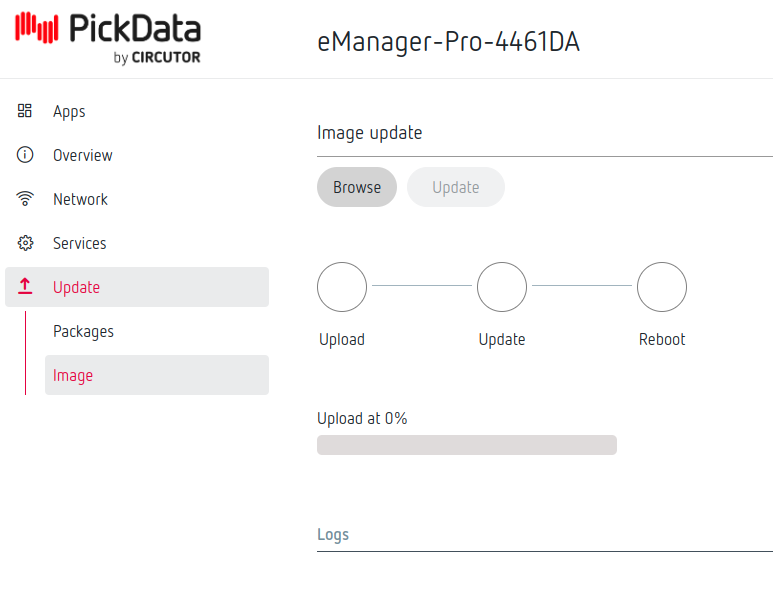Viewport: 773px width, 596px height.
Task: Click the Logs section heading
Action: [333, 534]
